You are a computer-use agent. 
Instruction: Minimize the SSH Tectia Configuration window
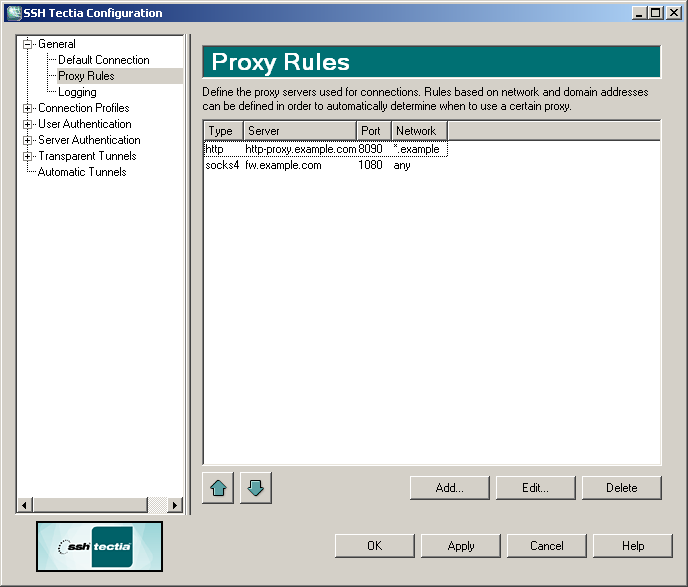click(639, 13)
